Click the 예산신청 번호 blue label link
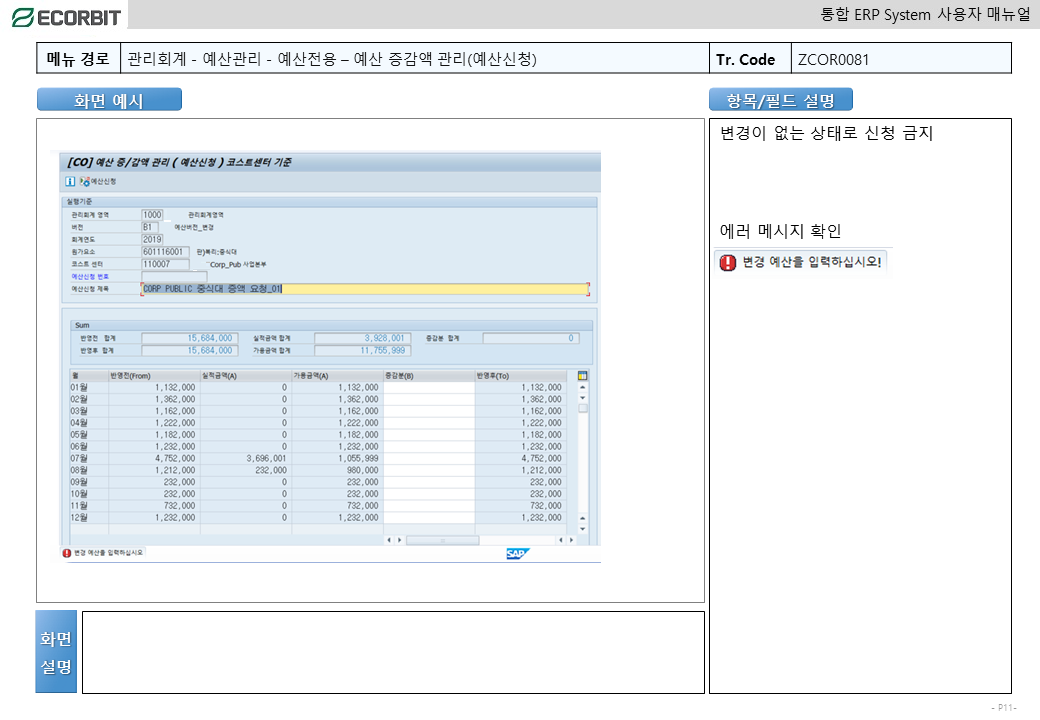This screenshot has height=720, width=1040. tap(90, 276)
